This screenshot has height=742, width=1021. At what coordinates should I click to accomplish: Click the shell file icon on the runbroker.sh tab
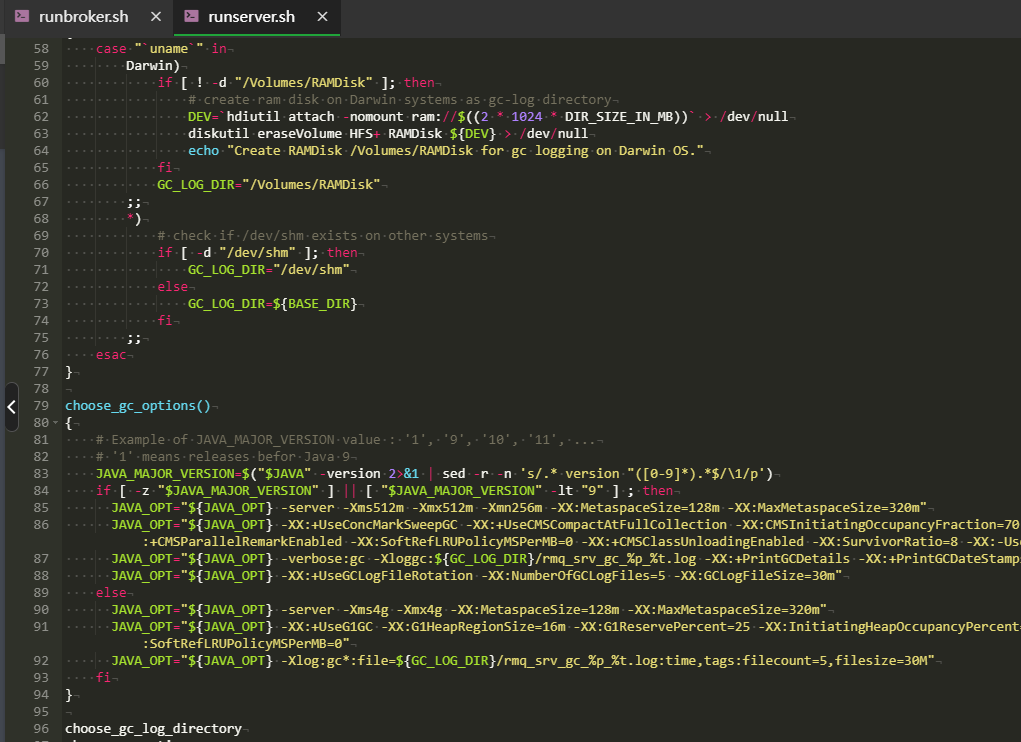(x=22, y=16)
